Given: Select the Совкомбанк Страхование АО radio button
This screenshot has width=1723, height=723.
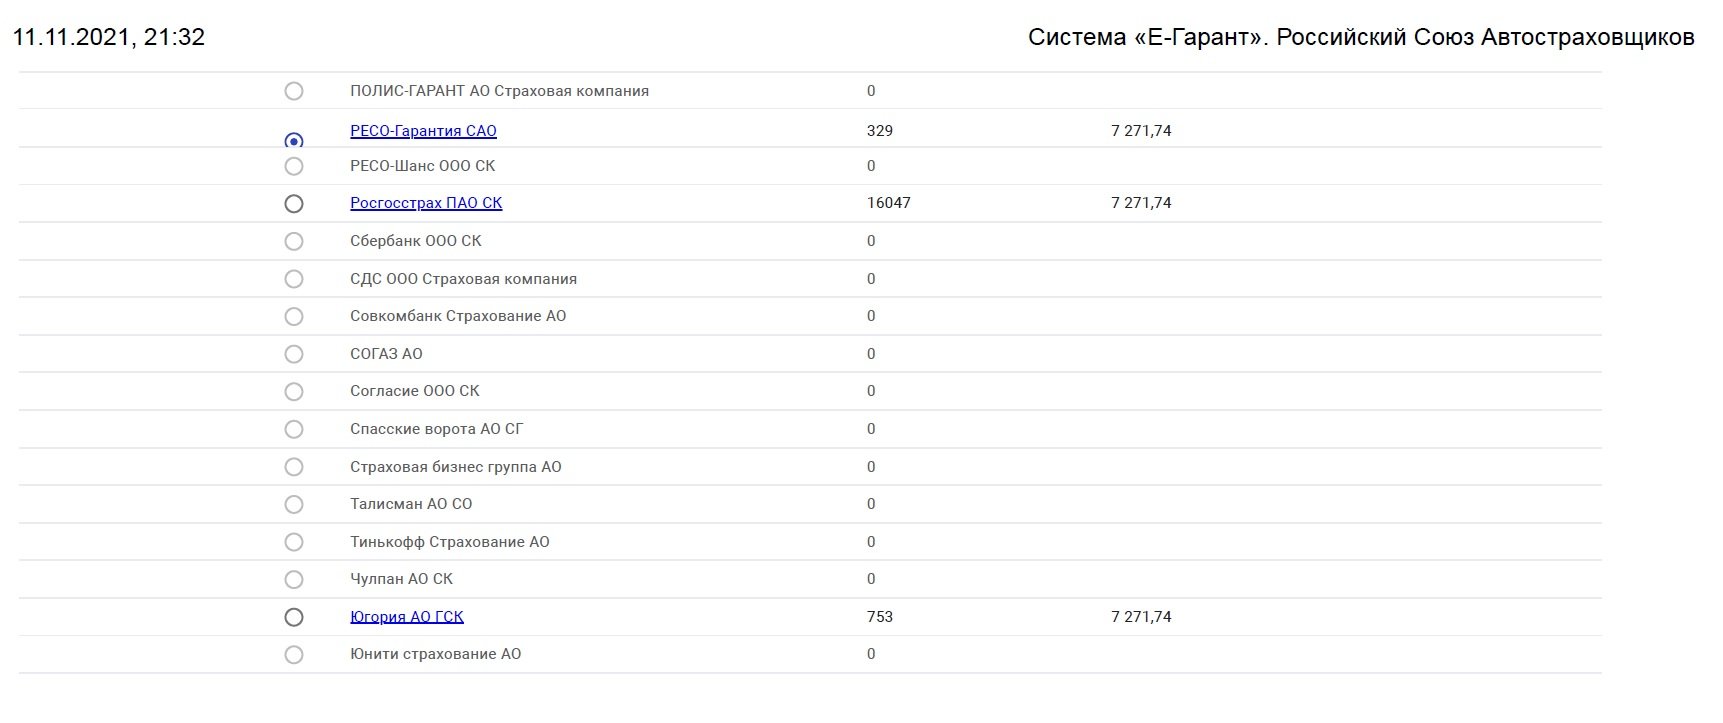Looking at the screenshot, I should pos(293,316).
